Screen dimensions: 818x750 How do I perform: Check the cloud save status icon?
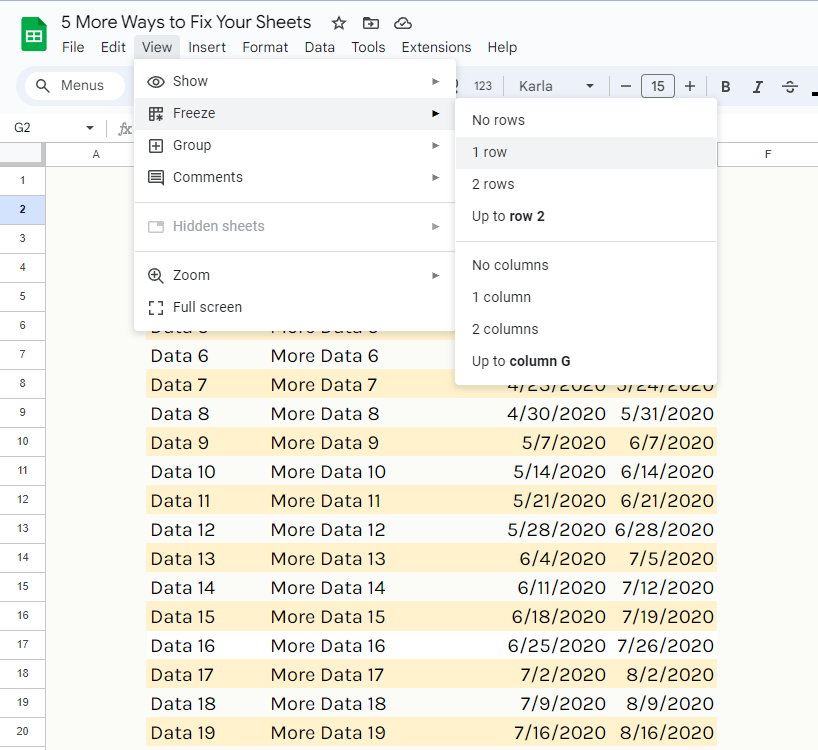click(402, 23)
